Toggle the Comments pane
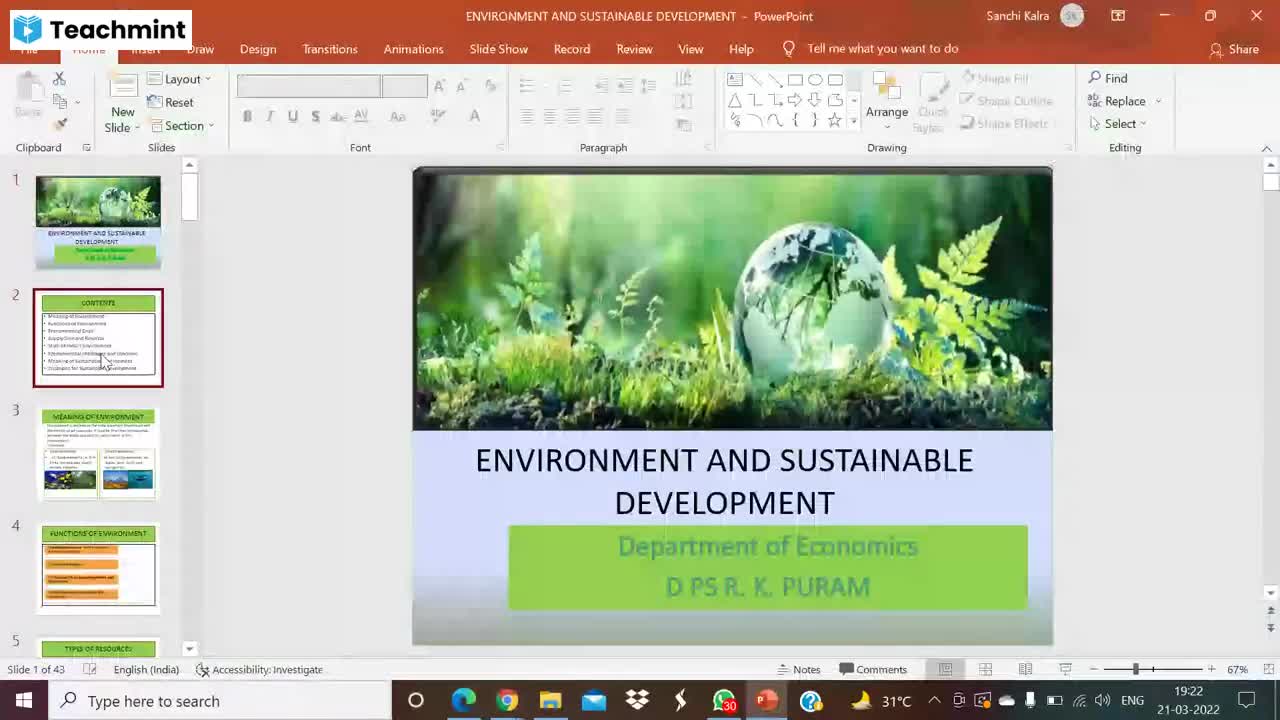 tap(873, 669)
